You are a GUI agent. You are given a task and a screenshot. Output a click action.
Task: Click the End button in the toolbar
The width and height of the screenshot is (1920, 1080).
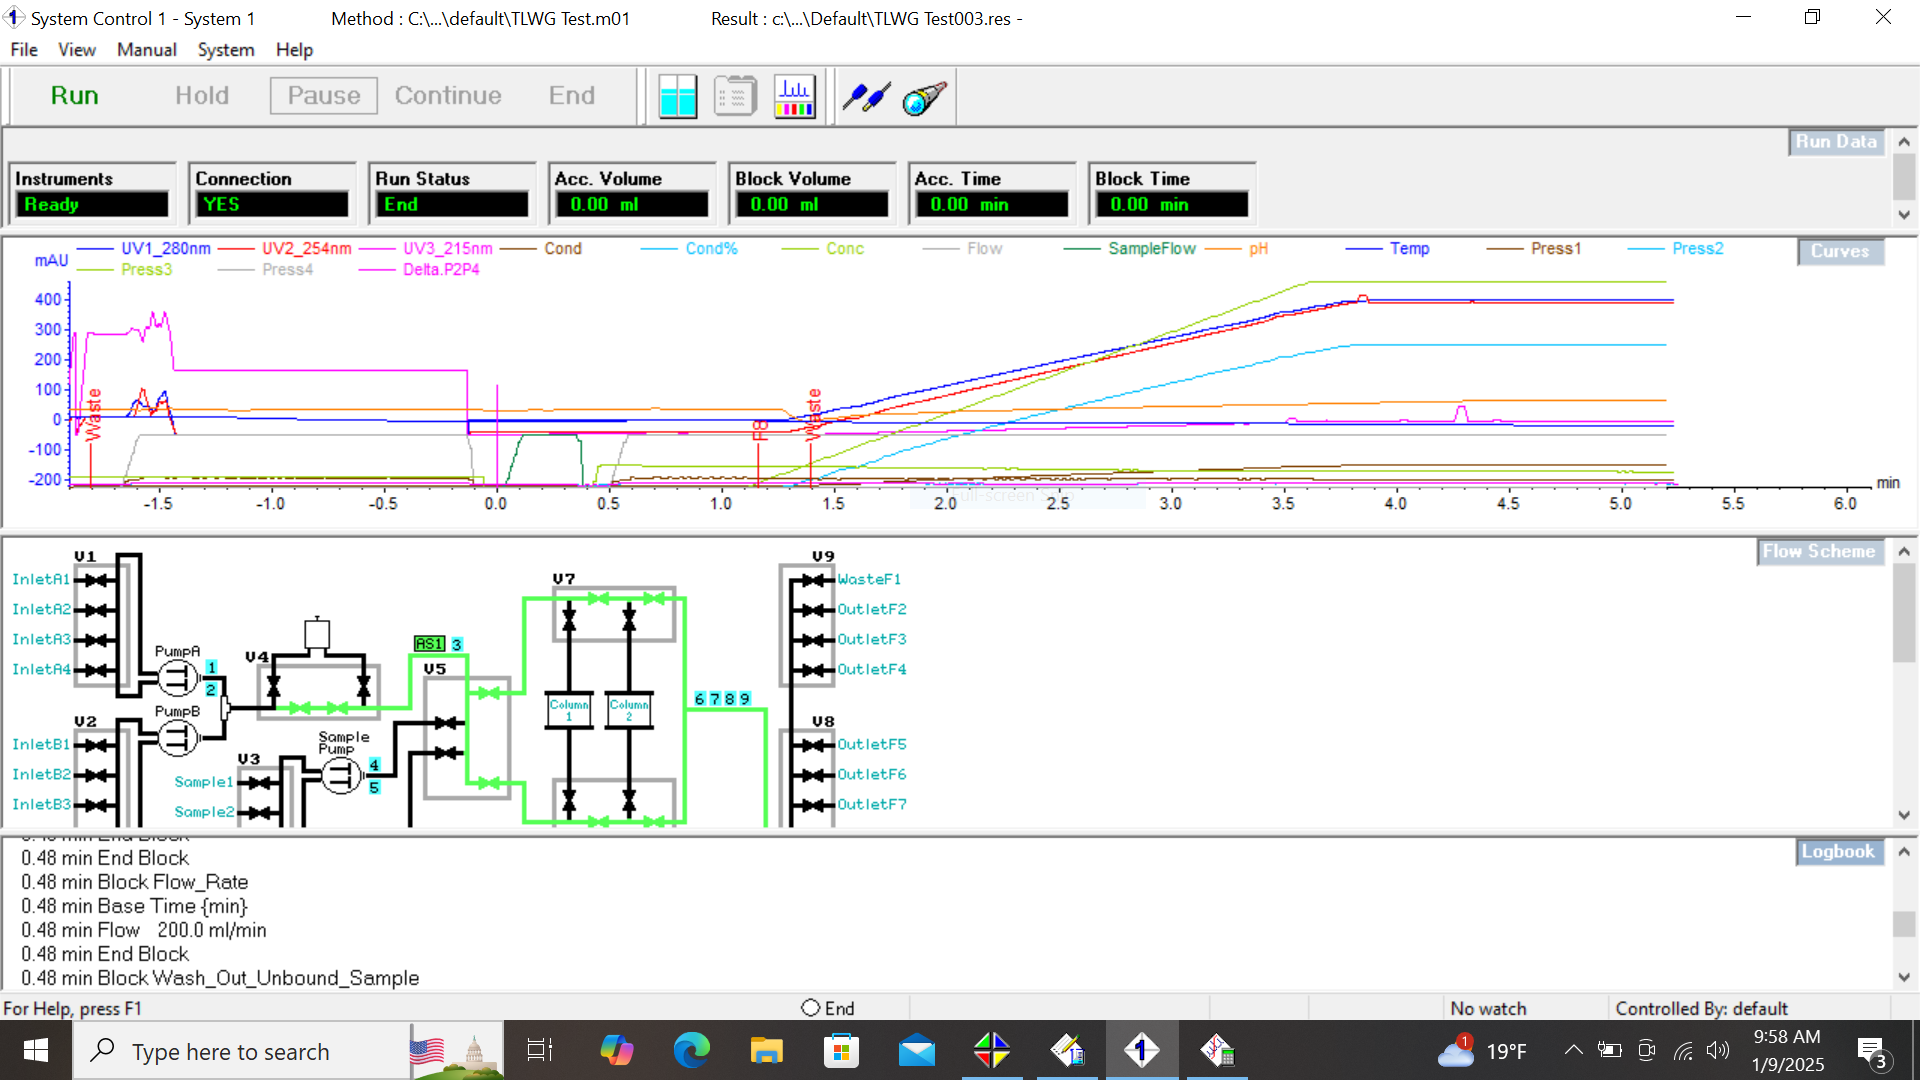point(572,96)
